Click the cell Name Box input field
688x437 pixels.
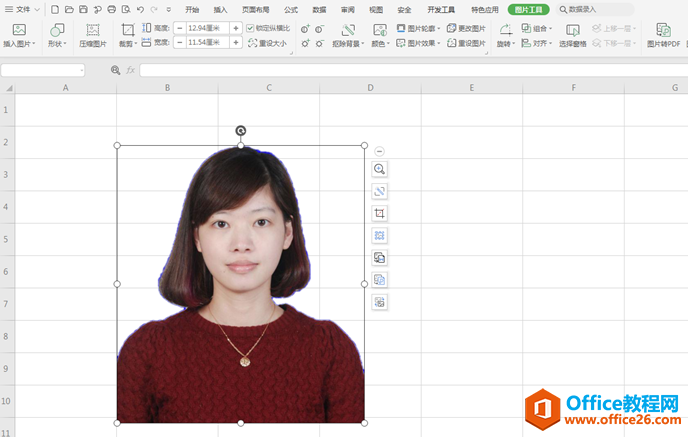coord(40,70)
